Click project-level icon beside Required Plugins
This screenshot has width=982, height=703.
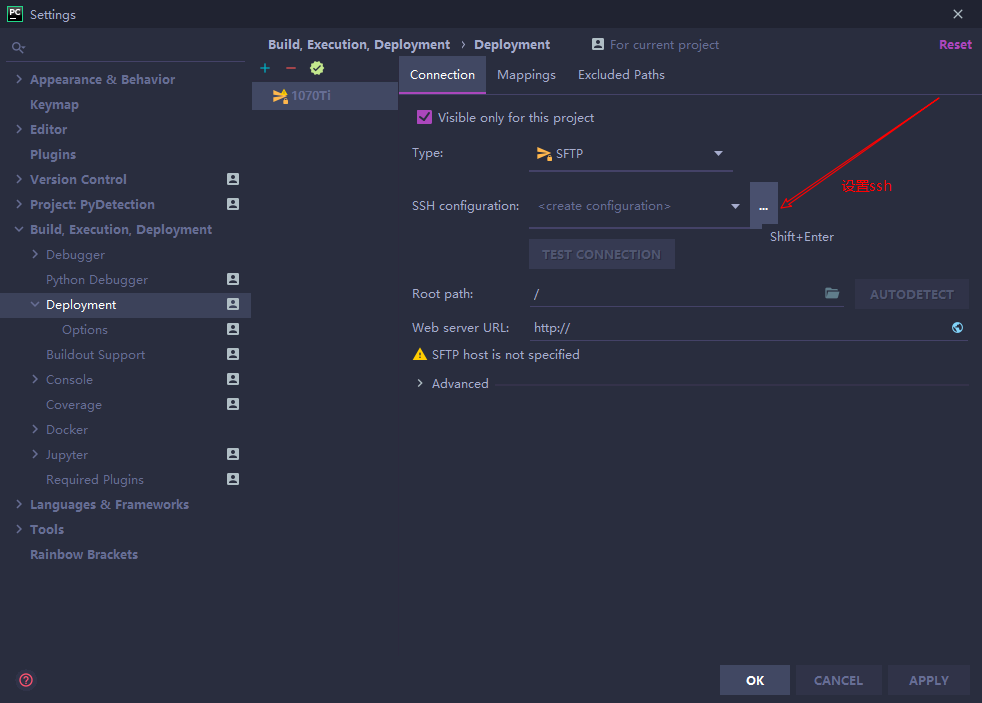(233, 480)
